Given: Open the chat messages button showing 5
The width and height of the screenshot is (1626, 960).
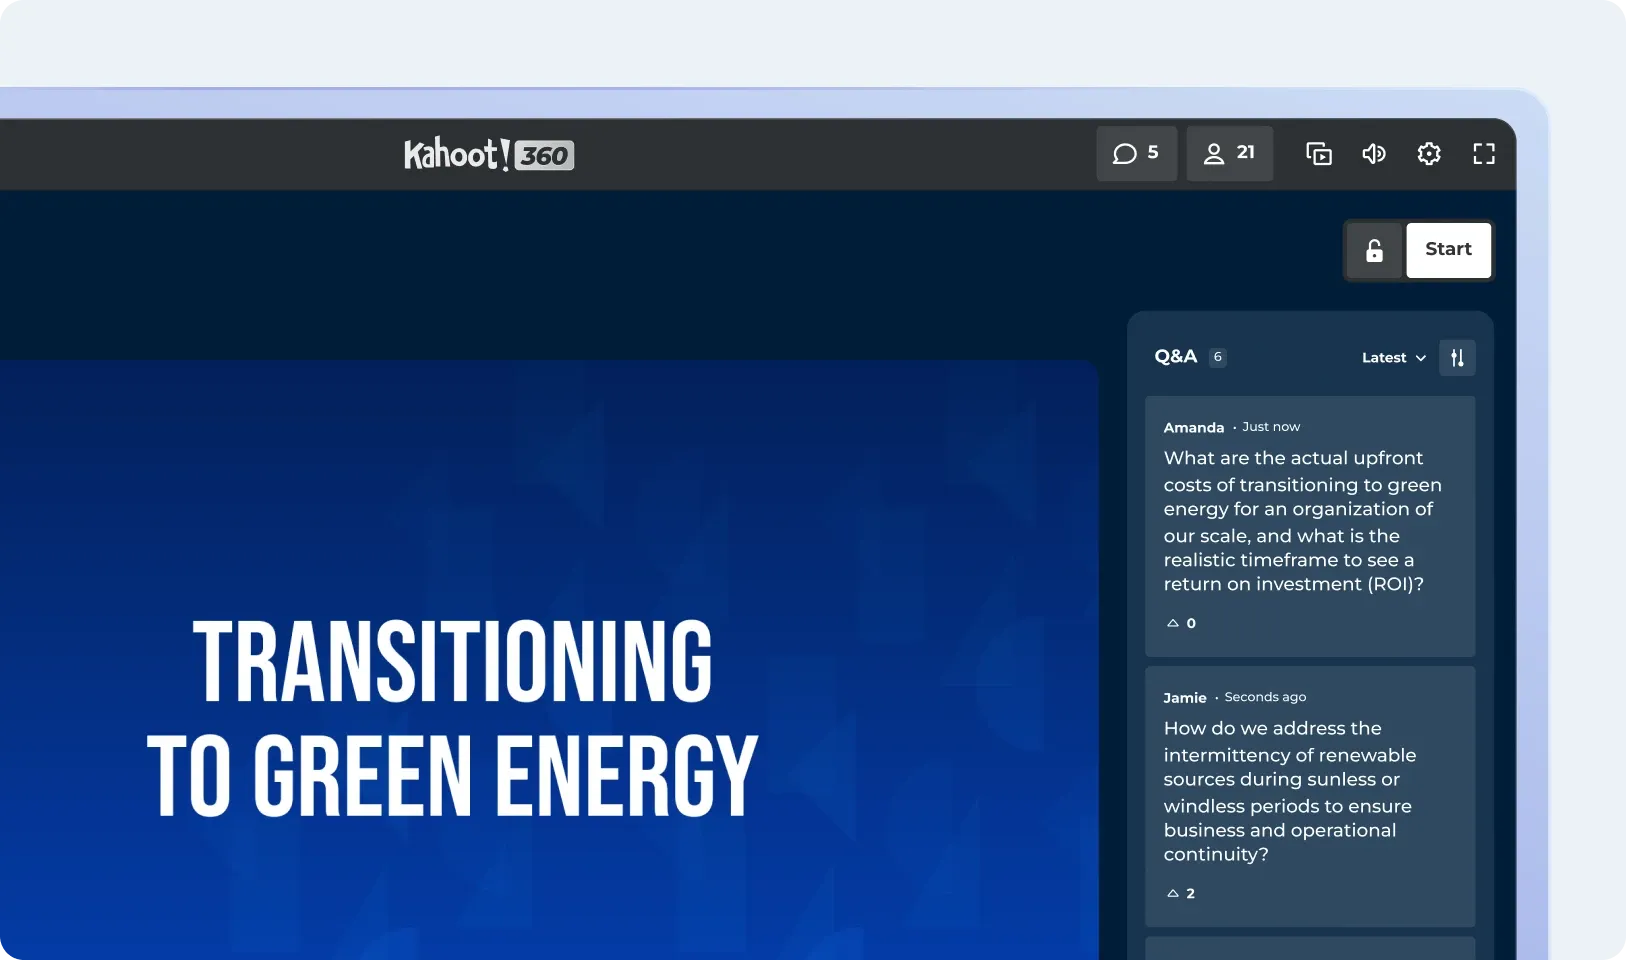Looking at the screenshot, I should click(1136, 153).
